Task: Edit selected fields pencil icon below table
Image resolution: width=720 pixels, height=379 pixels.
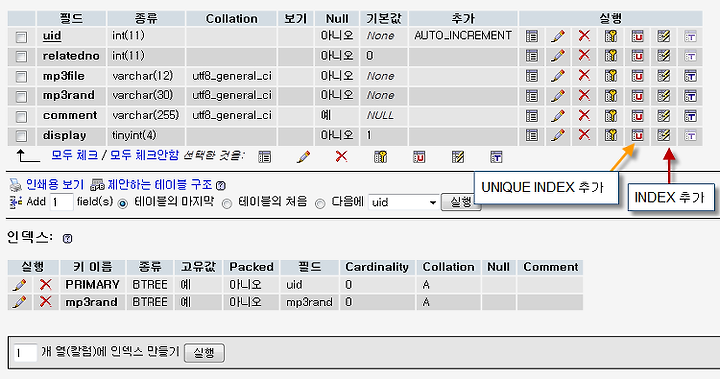Action: [303, 157]
